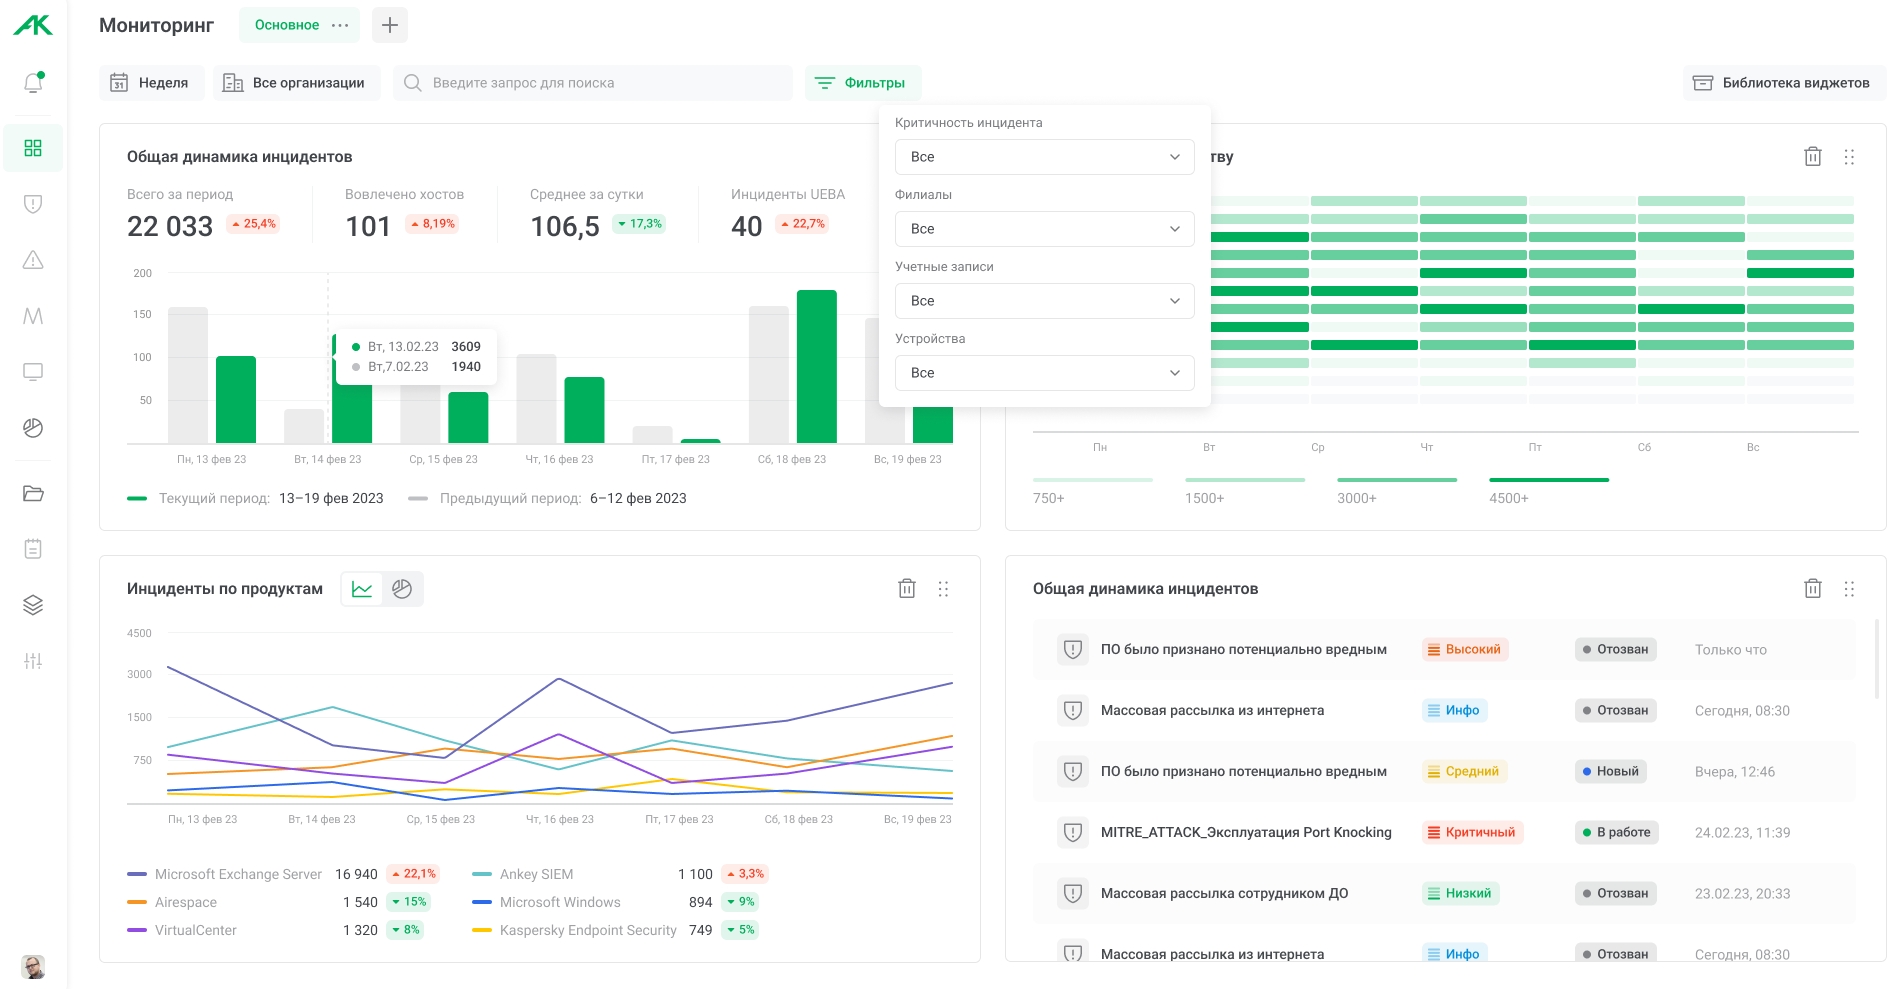Open the M-shaped sidebar icon
The width and height of the screenshot is (1899, 989).
pyautogui.click(x=33, y=316)
